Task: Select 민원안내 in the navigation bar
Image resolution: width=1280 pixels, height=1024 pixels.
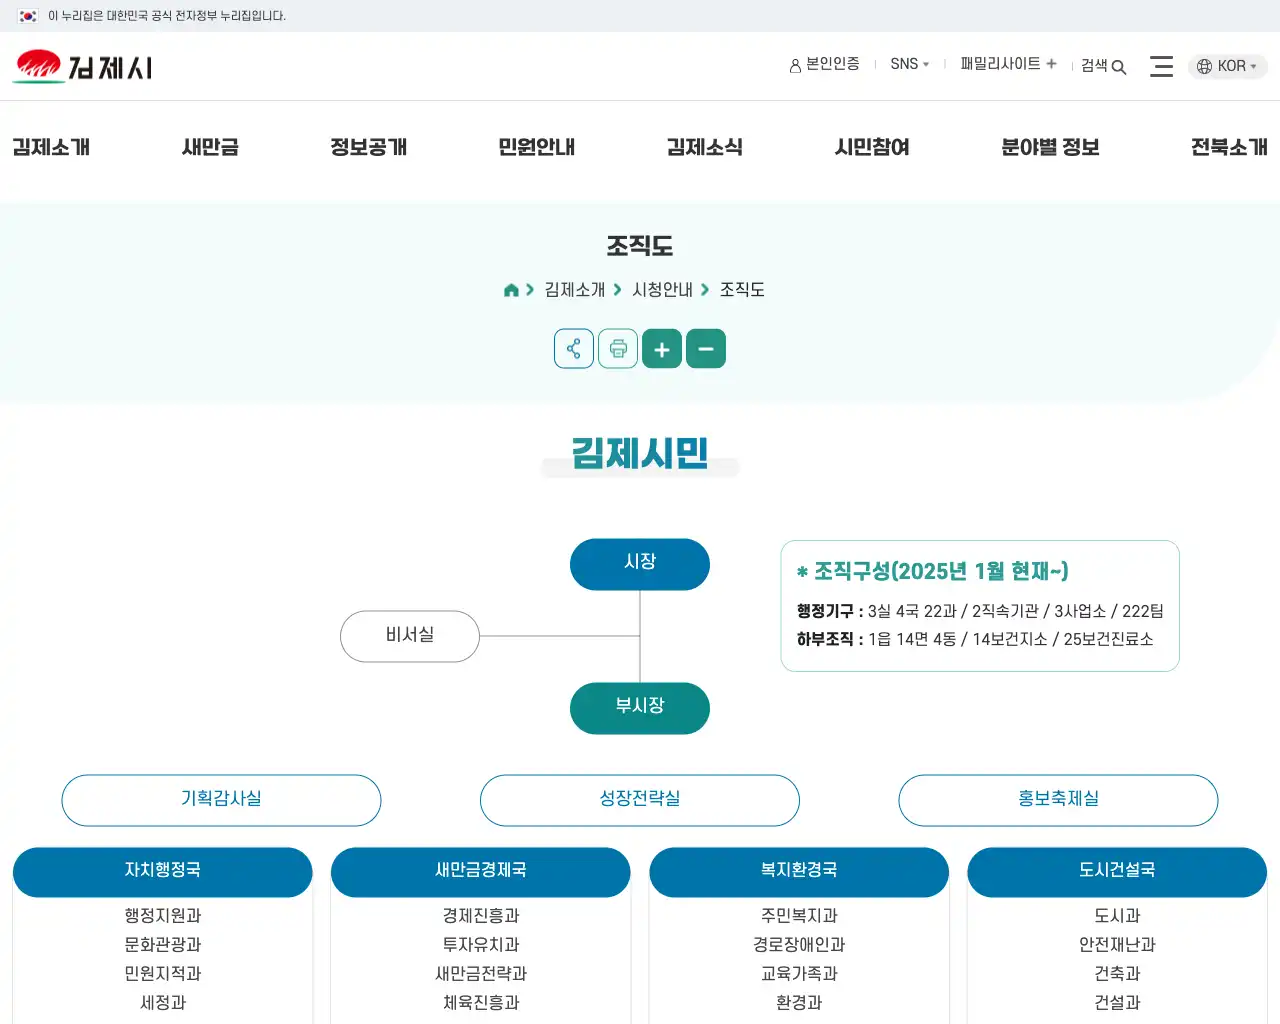Action: pos(536,147)
